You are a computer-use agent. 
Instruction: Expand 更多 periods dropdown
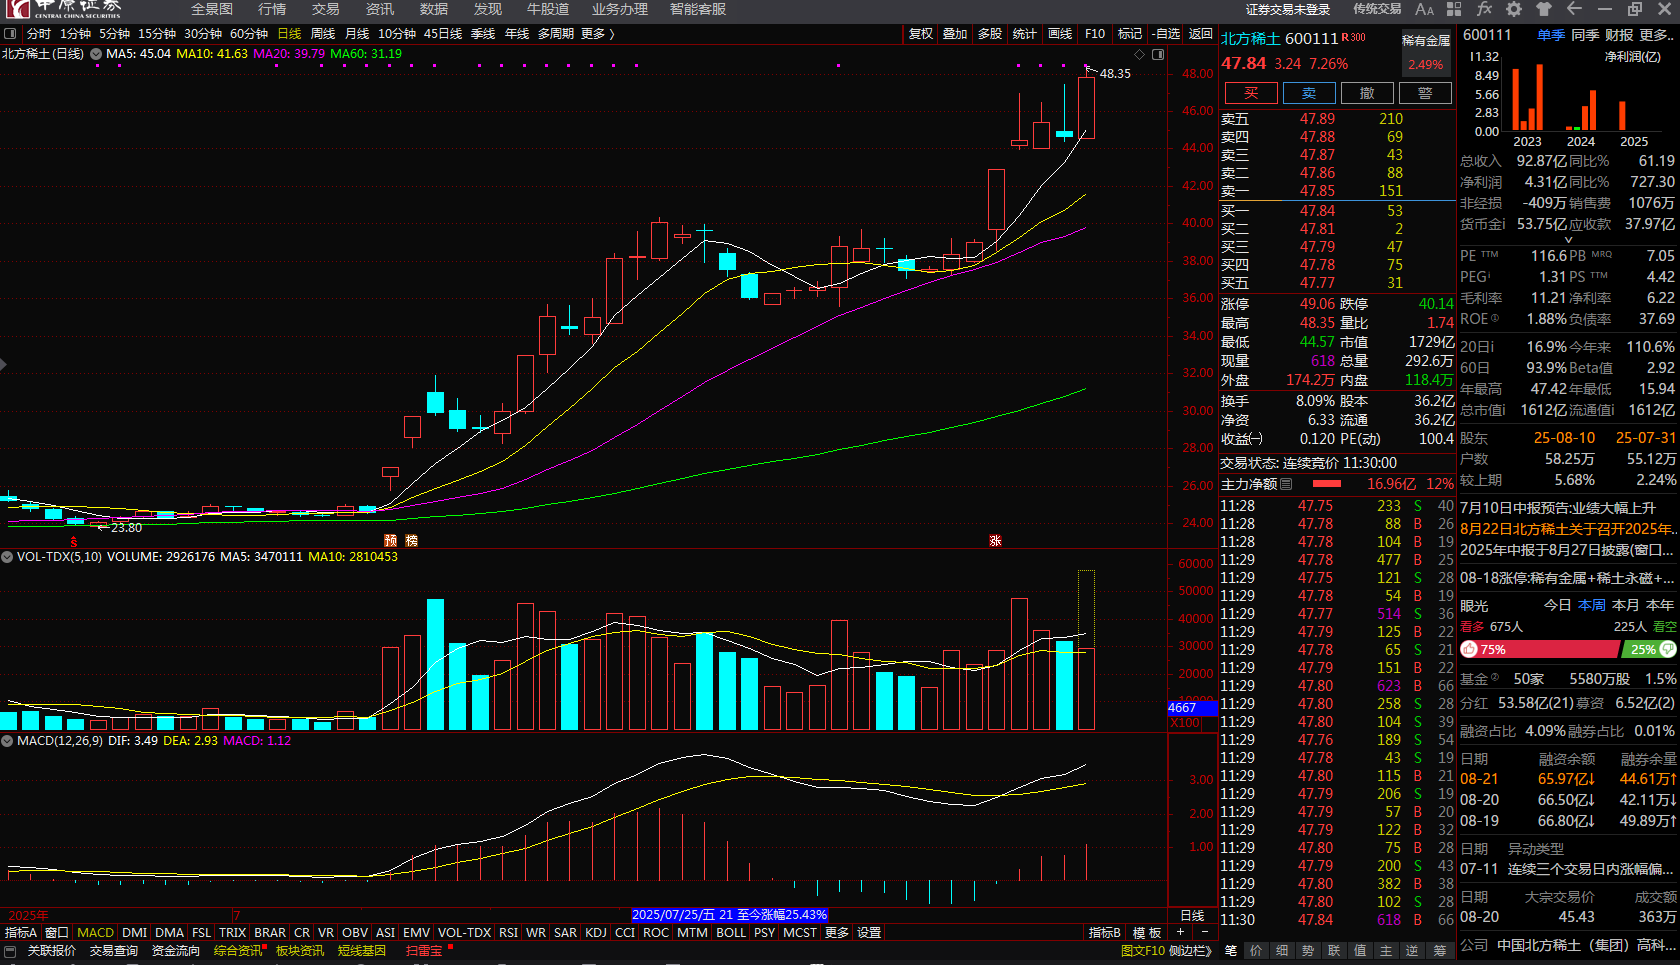tap(598, 34)
